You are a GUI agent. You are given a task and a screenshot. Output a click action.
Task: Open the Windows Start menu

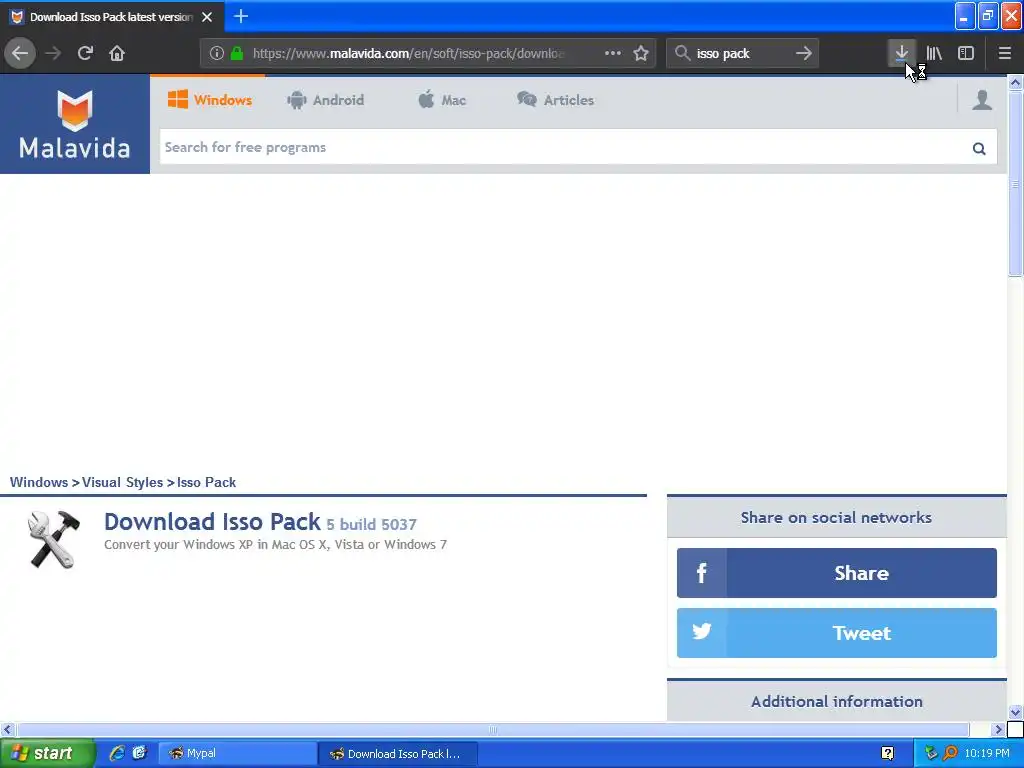point(47,754)
